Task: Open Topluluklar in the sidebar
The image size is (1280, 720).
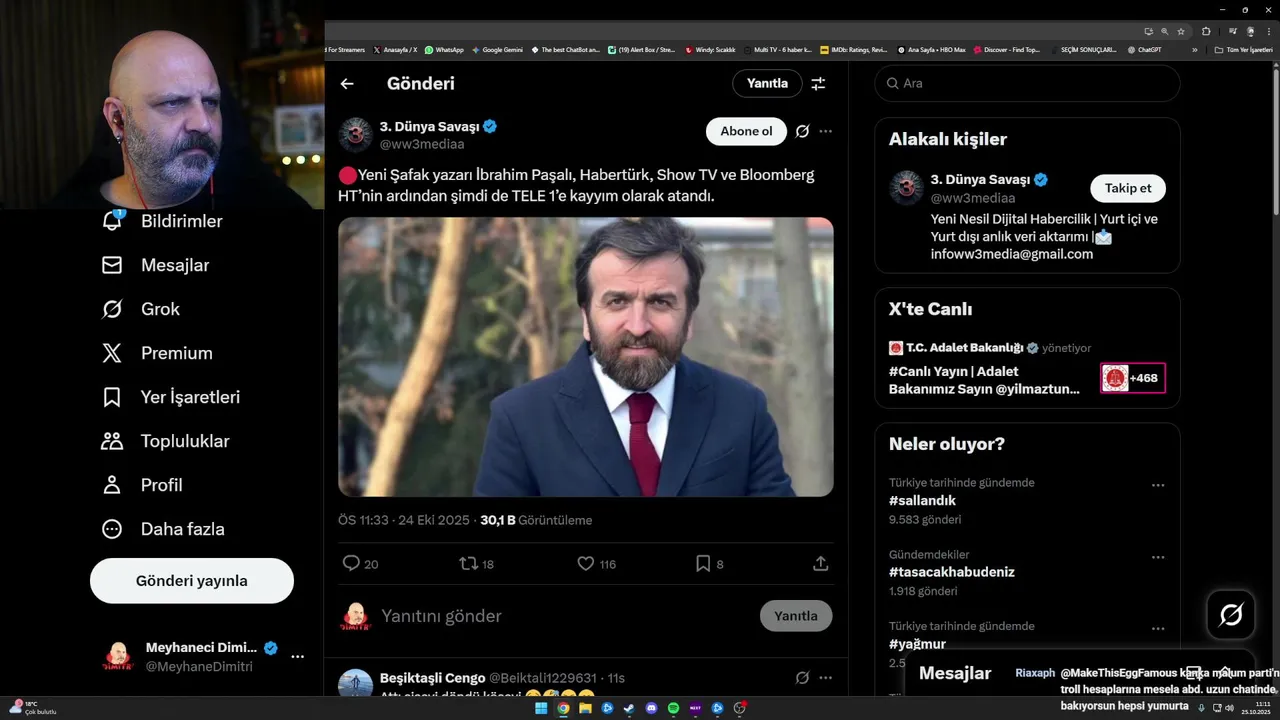Action: pos(165,441)
